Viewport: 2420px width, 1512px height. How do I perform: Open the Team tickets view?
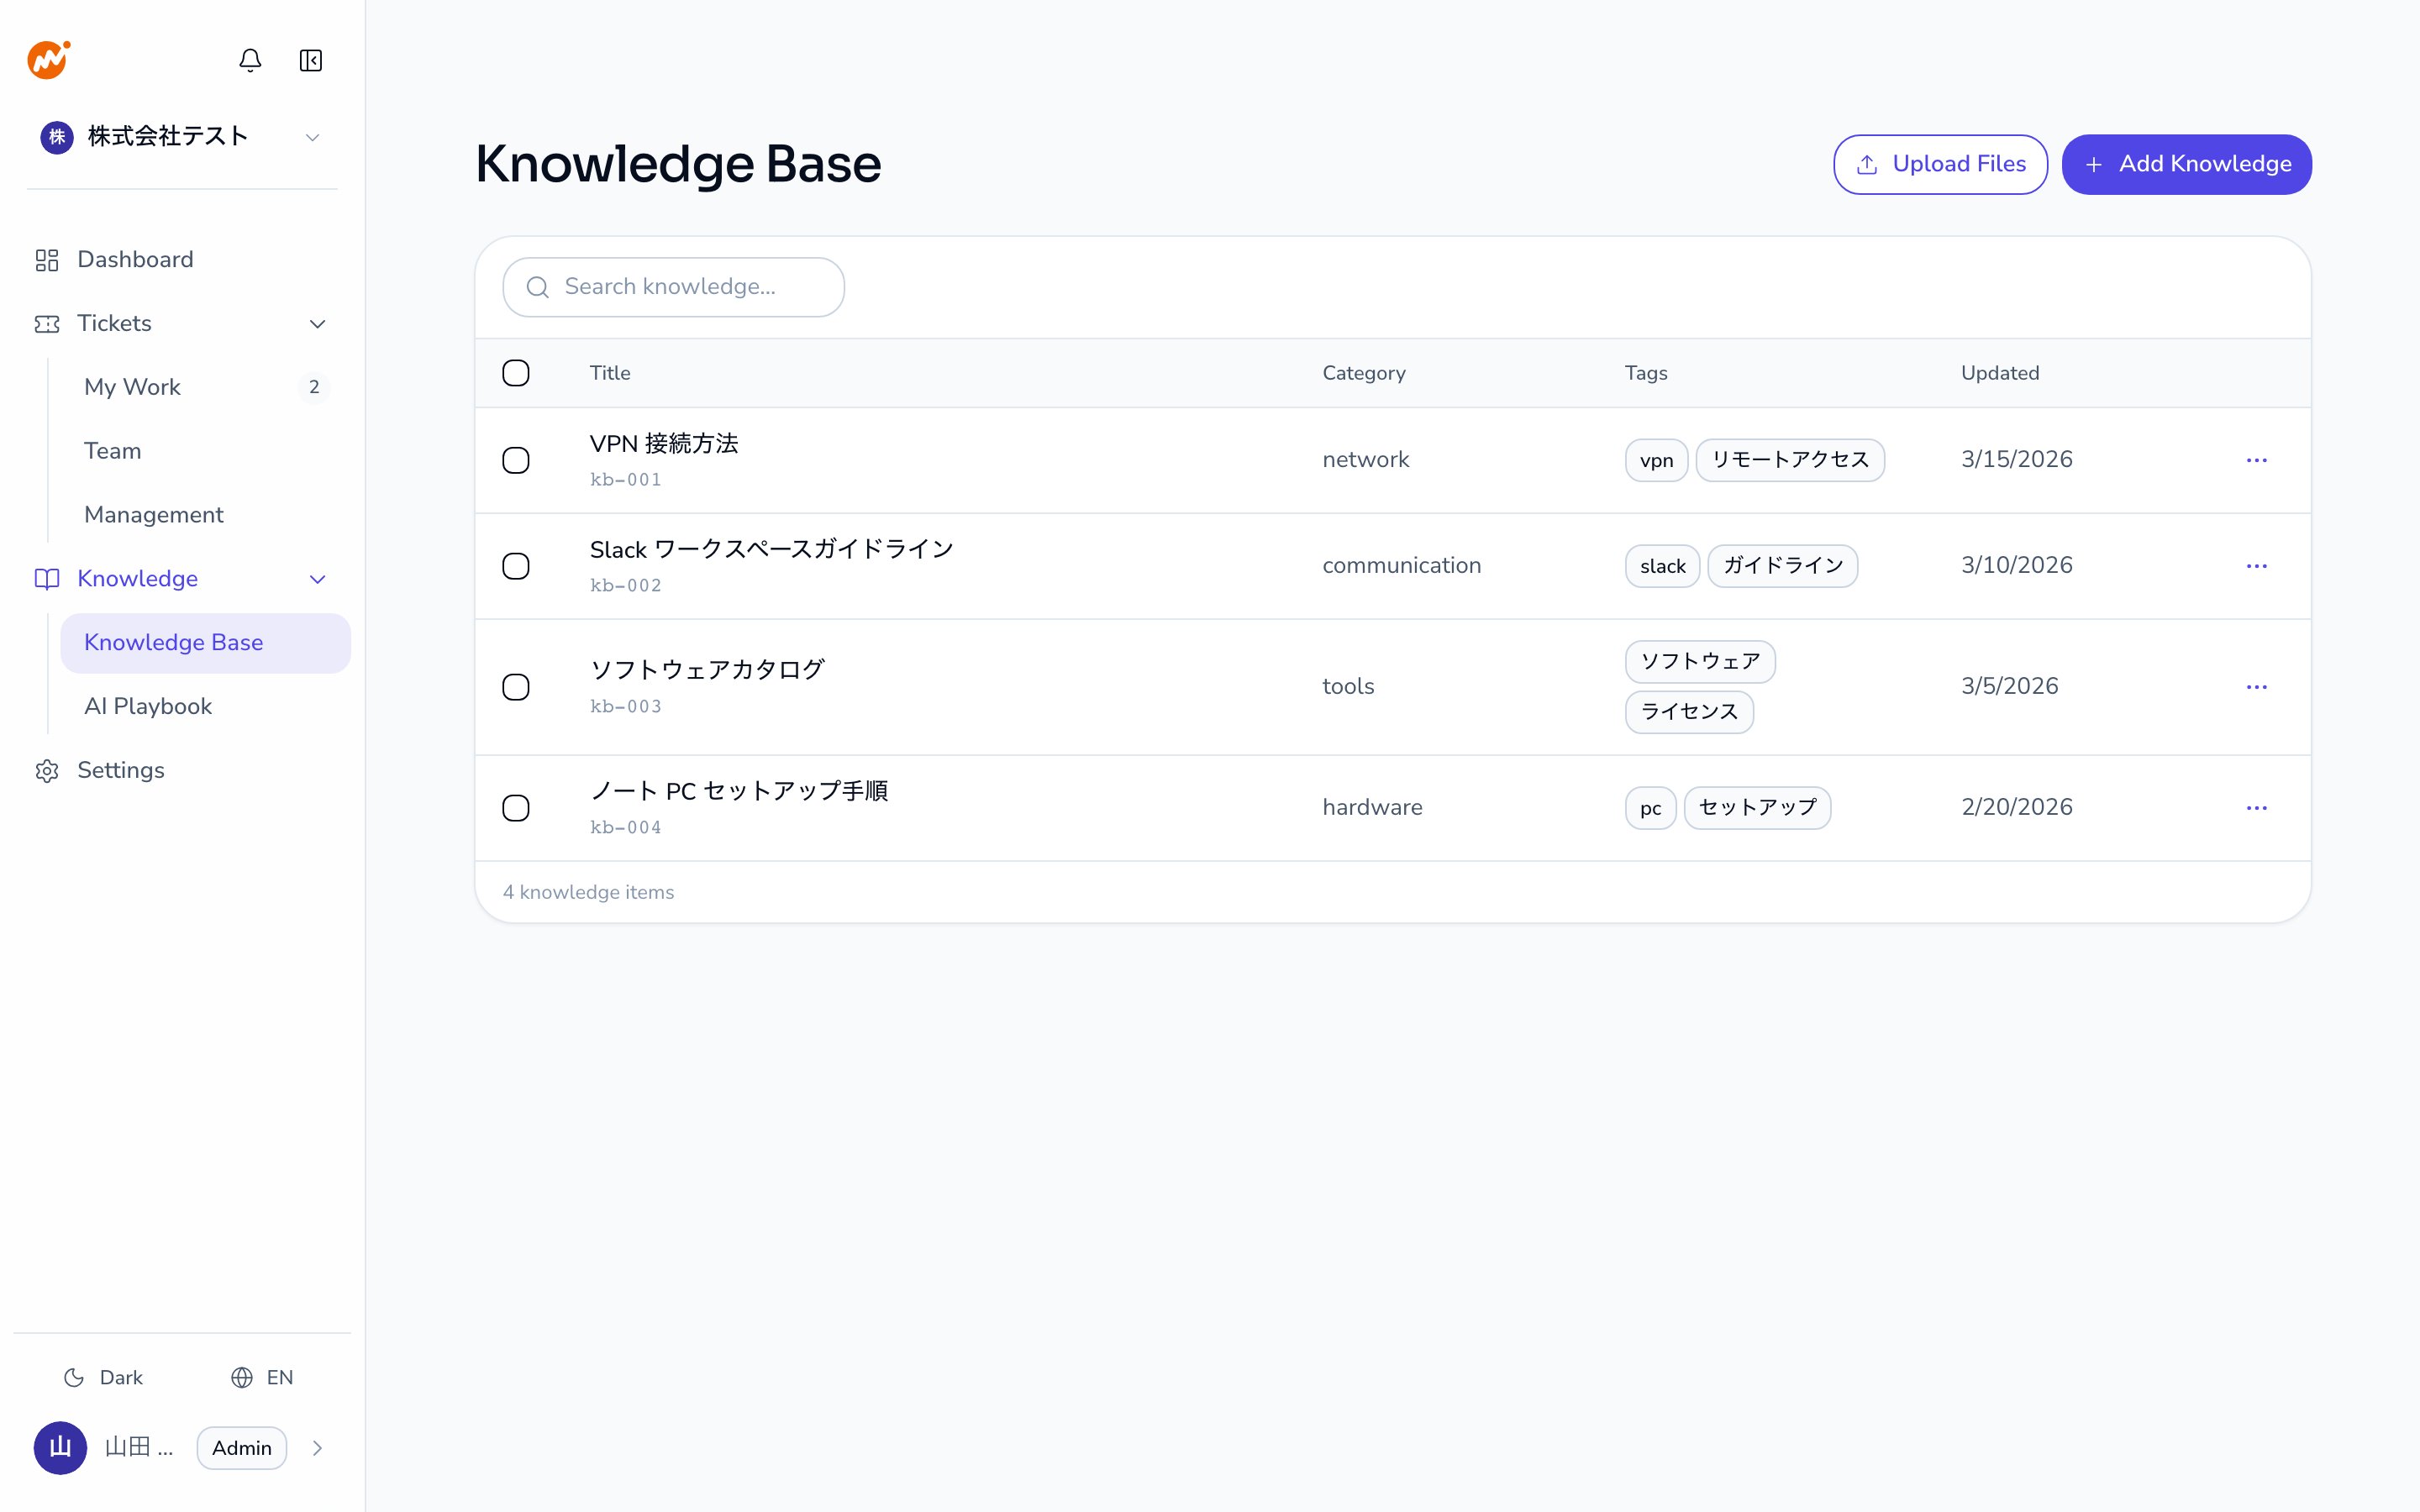pos(206,451)
